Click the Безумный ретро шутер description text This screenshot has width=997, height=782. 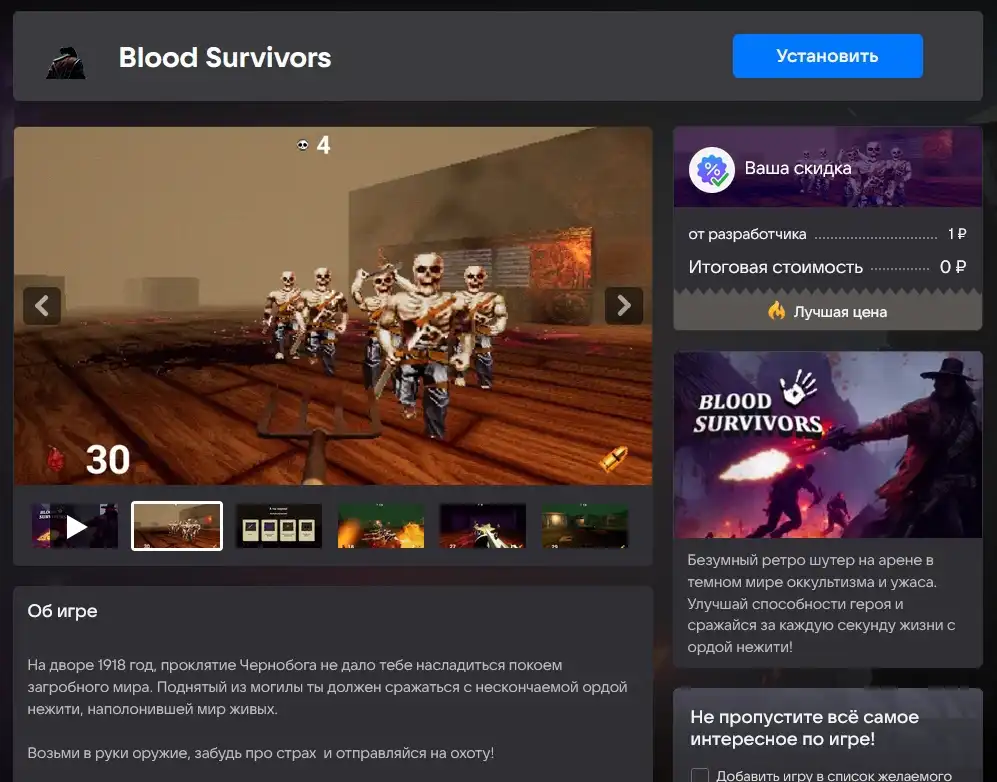tap(821, 603)
